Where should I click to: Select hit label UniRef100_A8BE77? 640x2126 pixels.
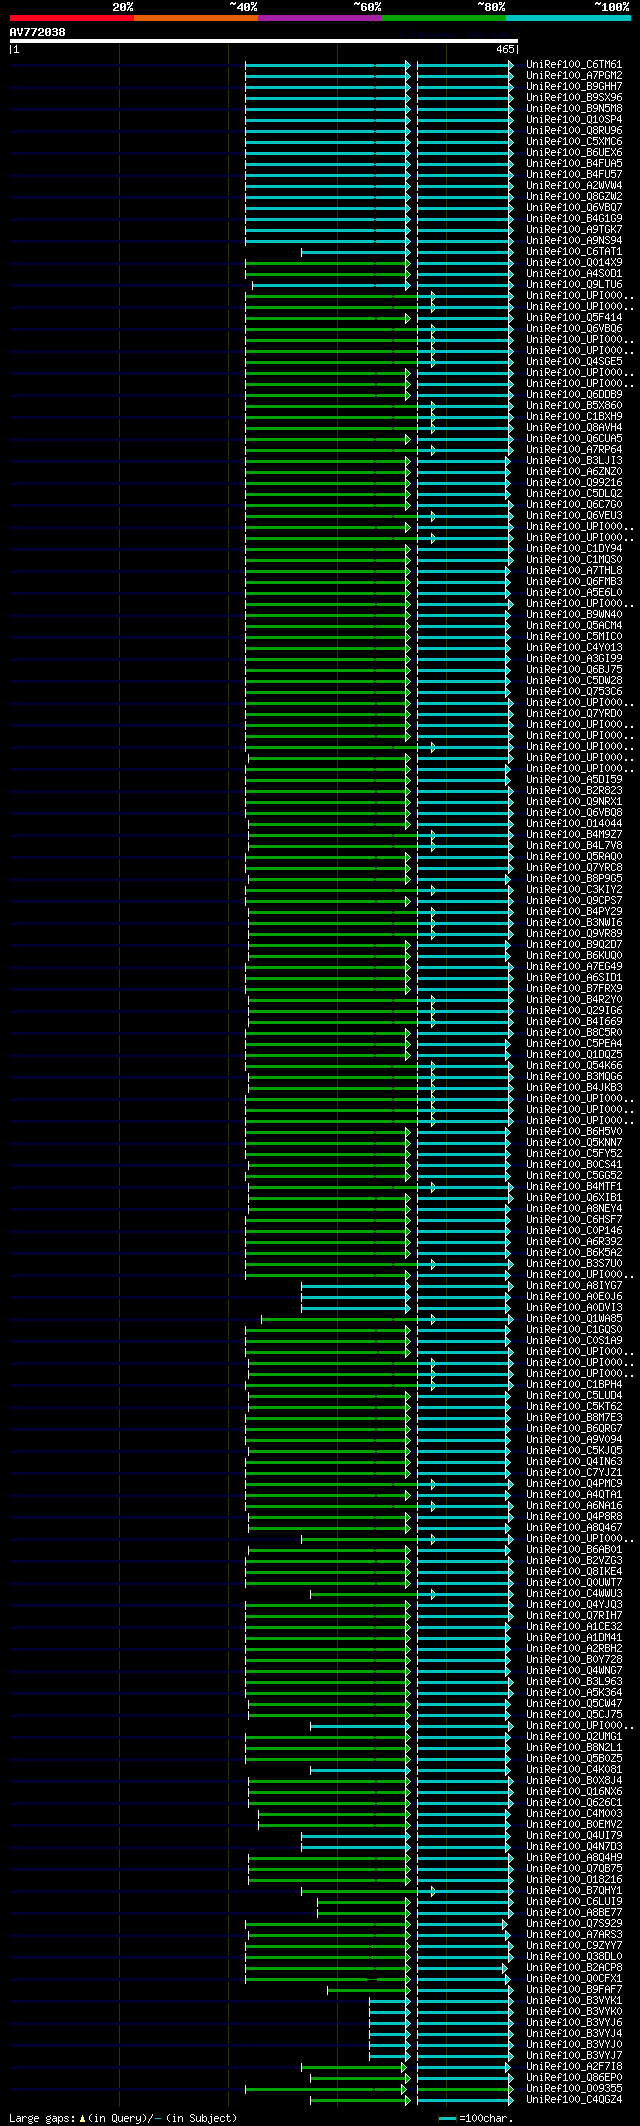[x=574, y=1912]
